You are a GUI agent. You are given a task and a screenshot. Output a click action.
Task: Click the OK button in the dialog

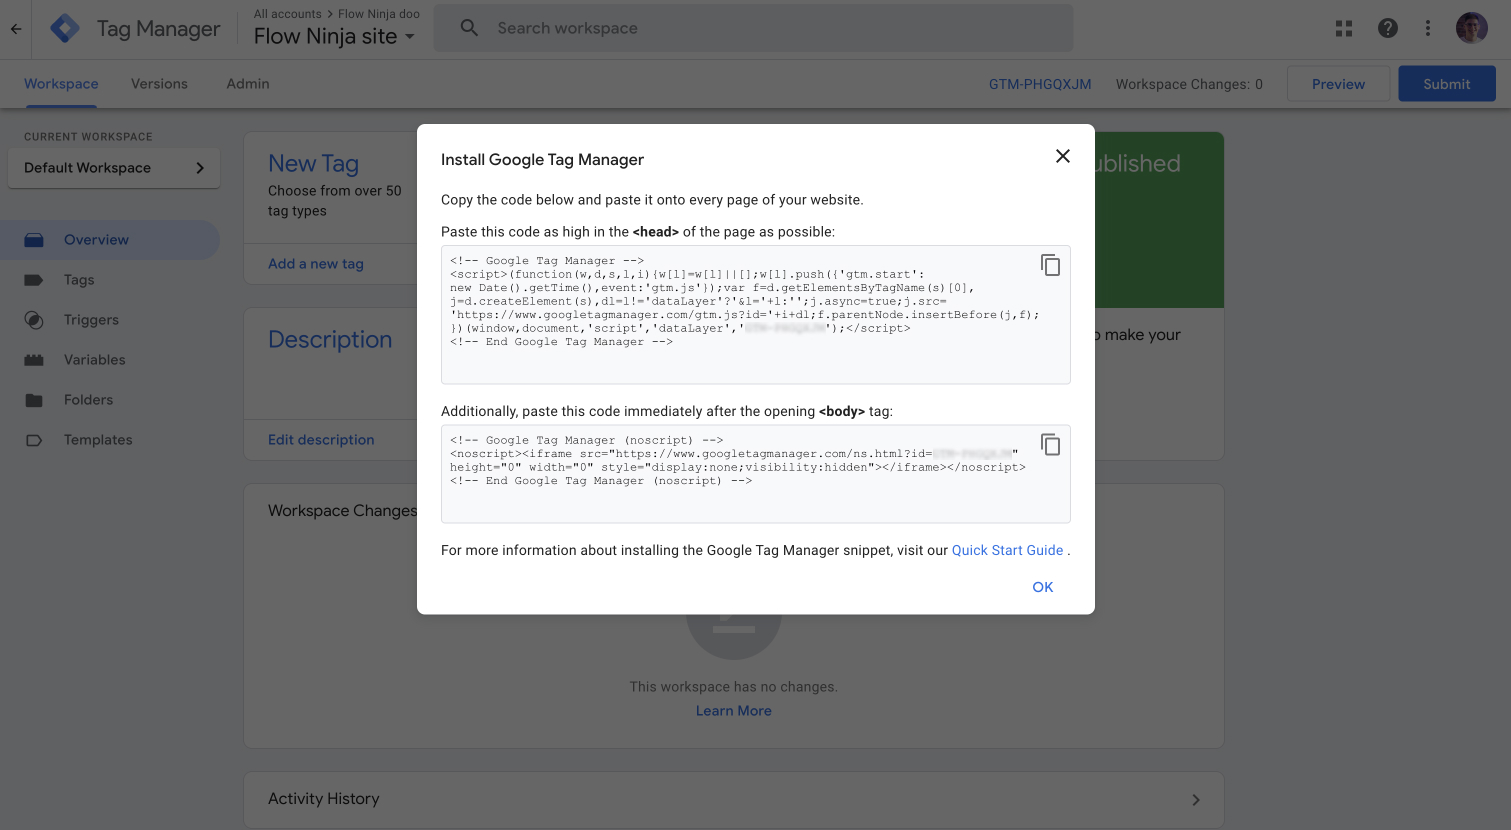coord(1043,587)
